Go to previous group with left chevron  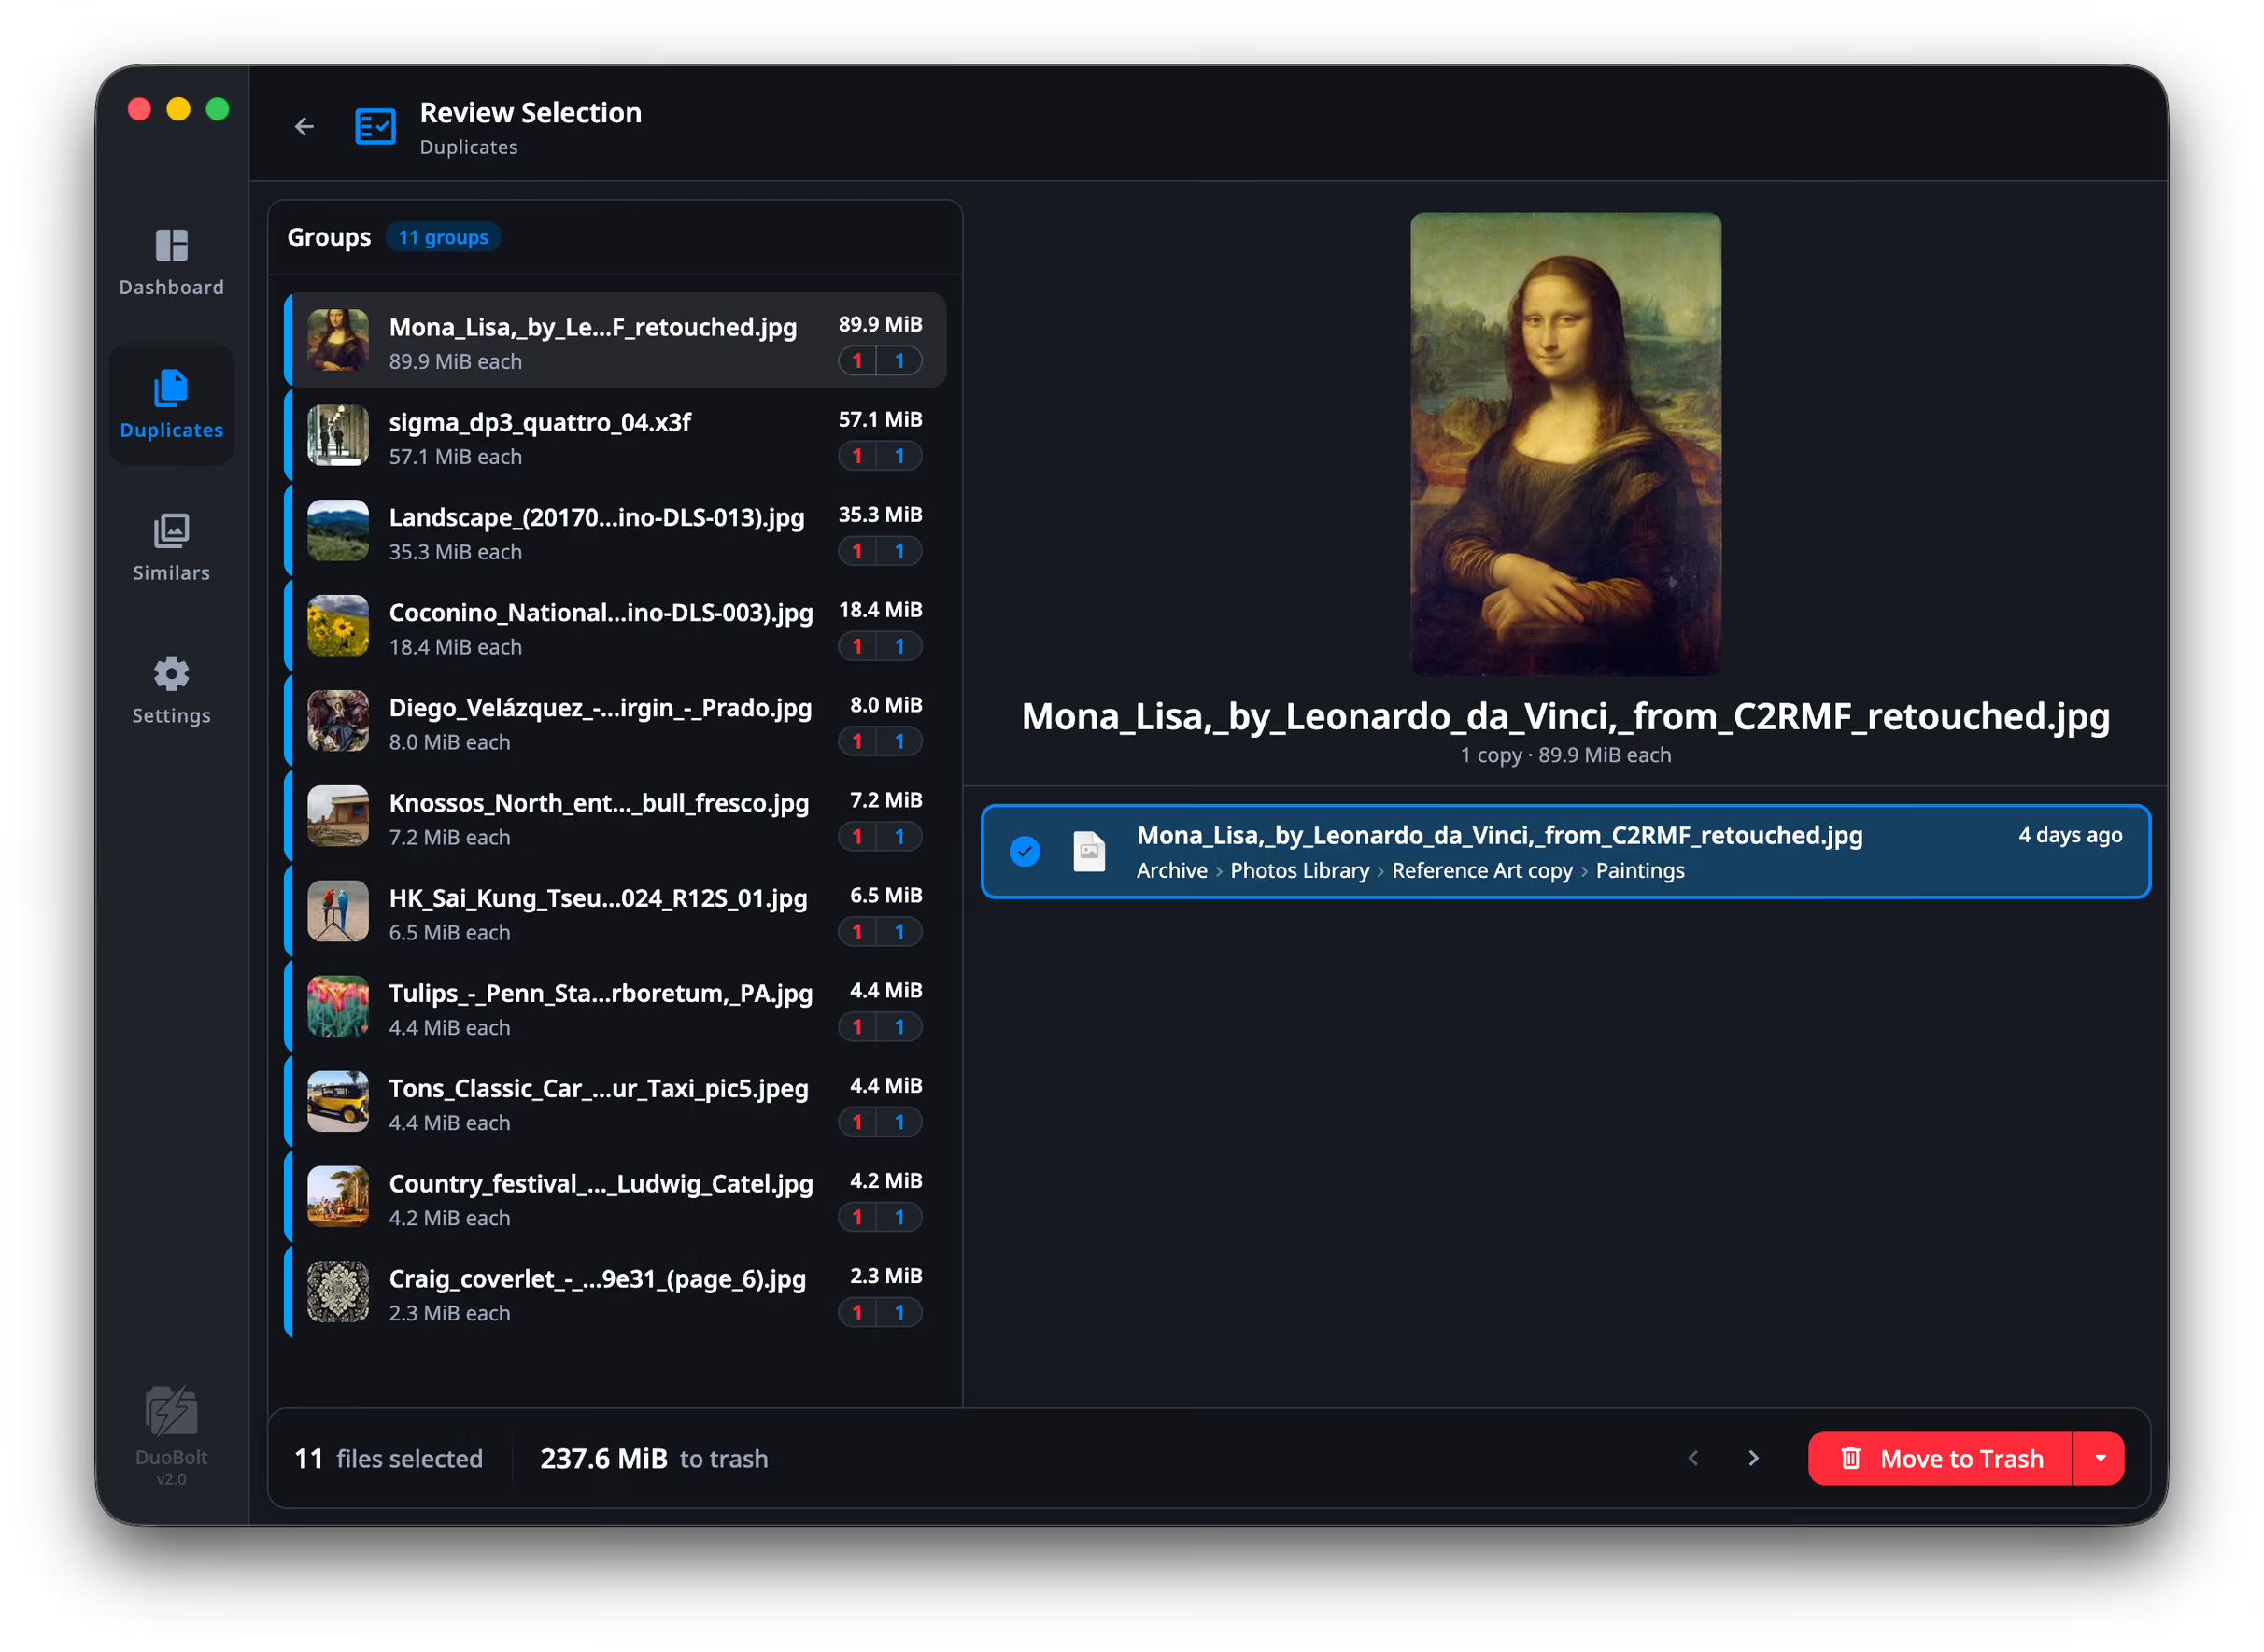pyautogui.click(x=1693, y=1458)
